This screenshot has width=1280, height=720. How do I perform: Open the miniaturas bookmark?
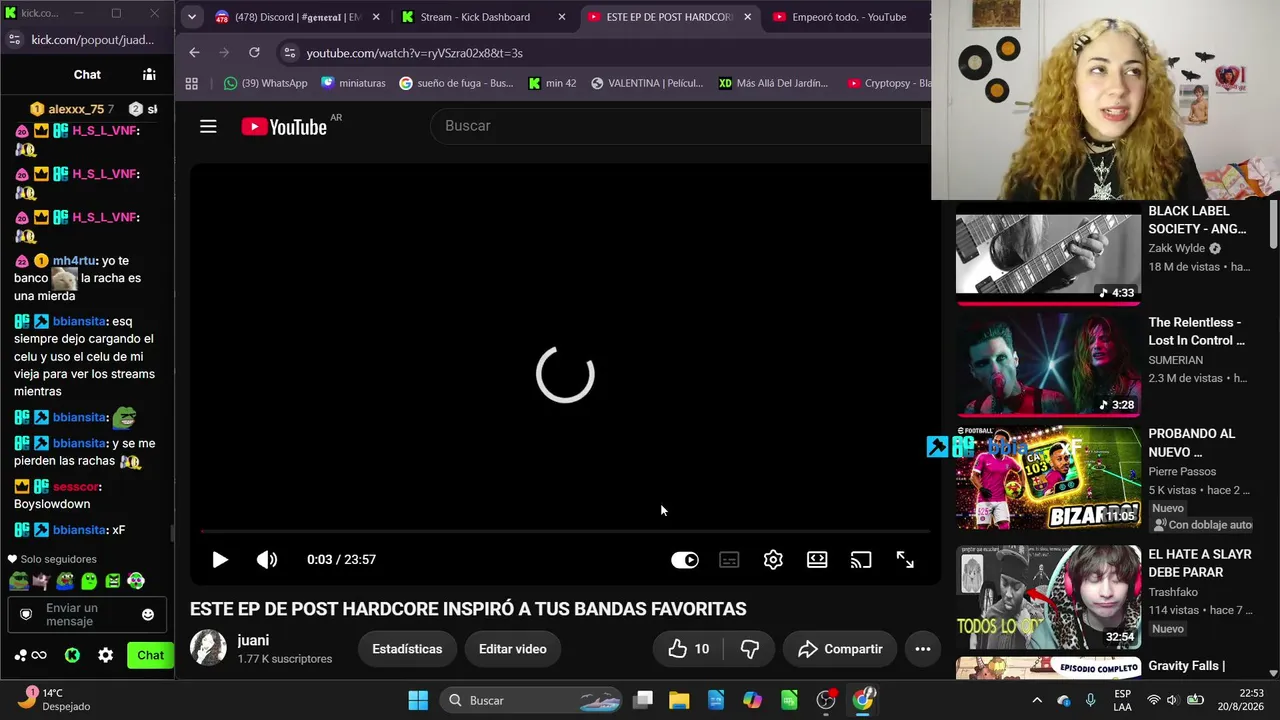(x=353, y=84)
